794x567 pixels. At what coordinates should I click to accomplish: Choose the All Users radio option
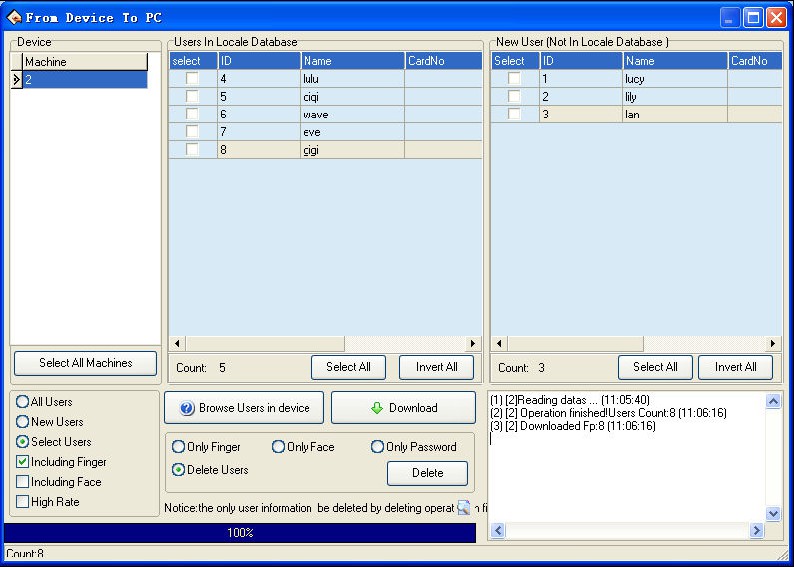coord(22,402)
